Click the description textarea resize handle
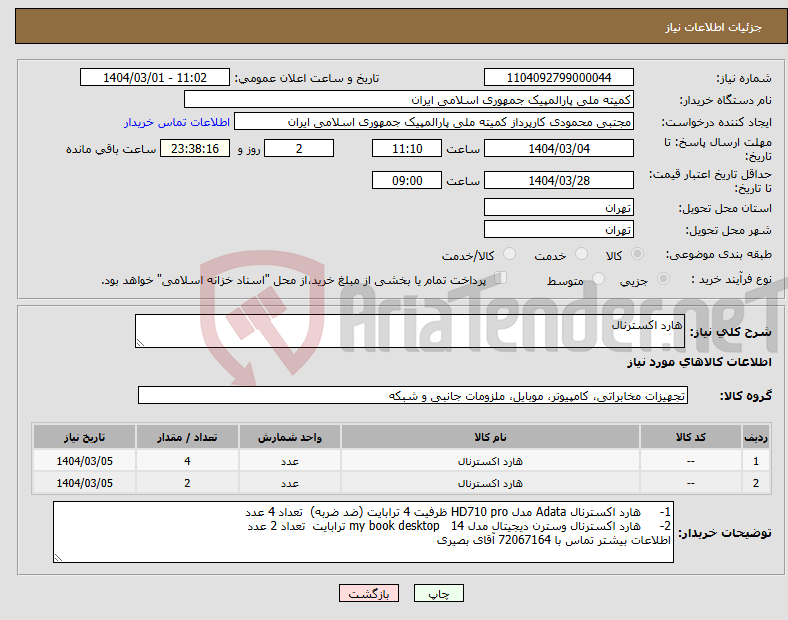 point(140,343)
